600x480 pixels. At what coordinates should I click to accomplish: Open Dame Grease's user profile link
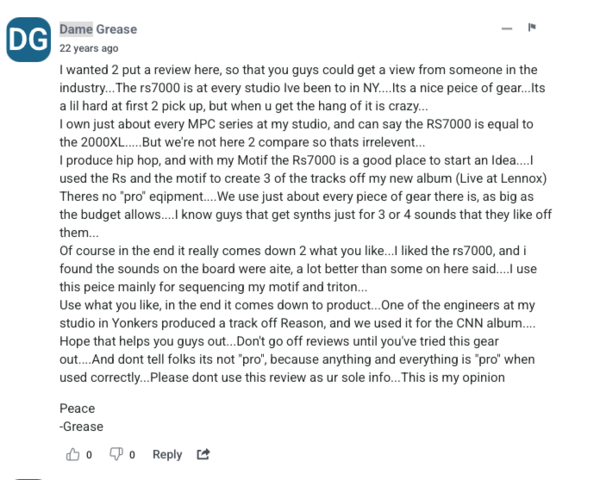point(98,29)
